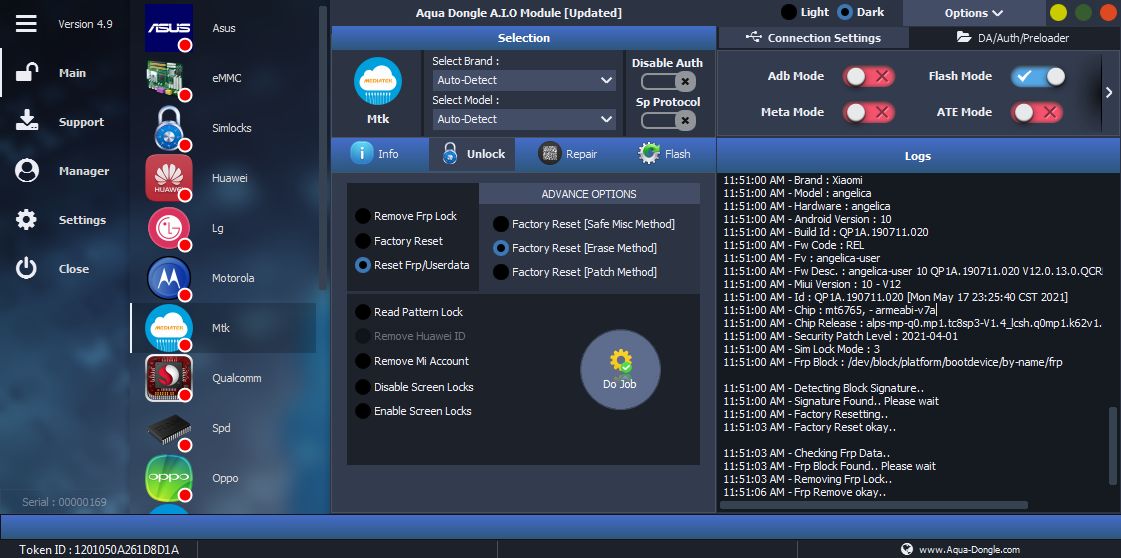This screenshot has height=558, width=1121.
Task: Click the red window control circle
Action: [x=1108, y=13]
